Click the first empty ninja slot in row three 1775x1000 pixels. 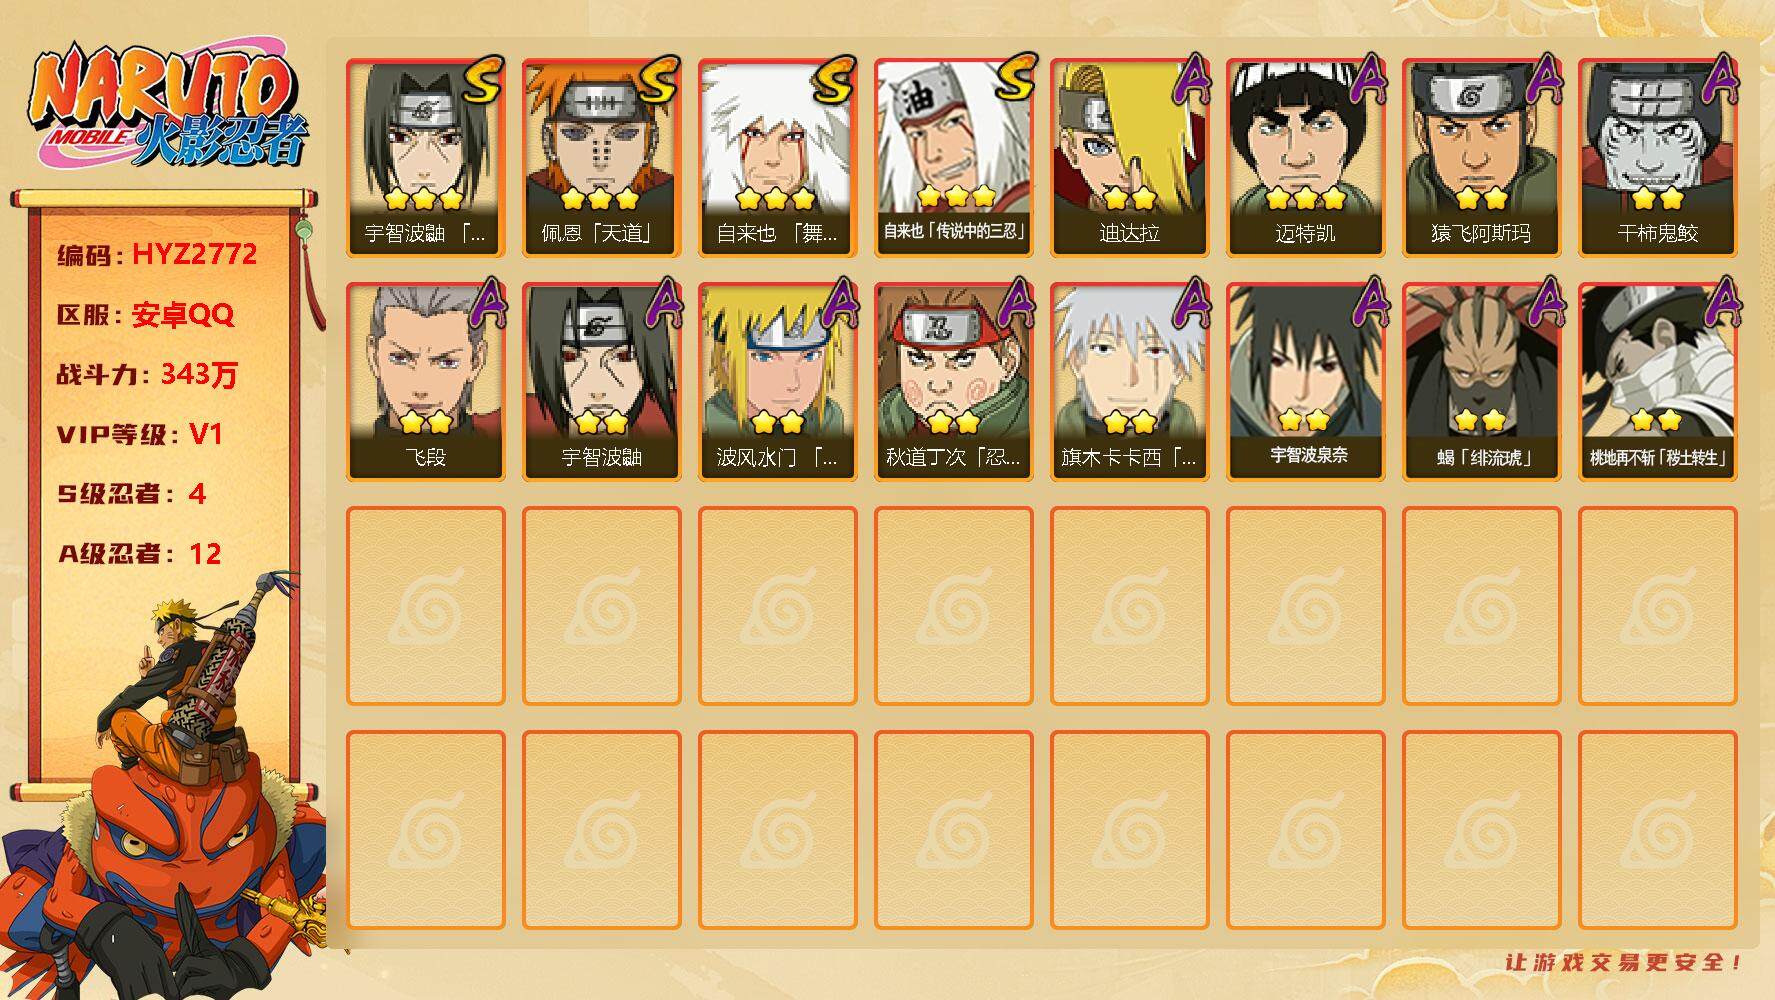[425, 606]
